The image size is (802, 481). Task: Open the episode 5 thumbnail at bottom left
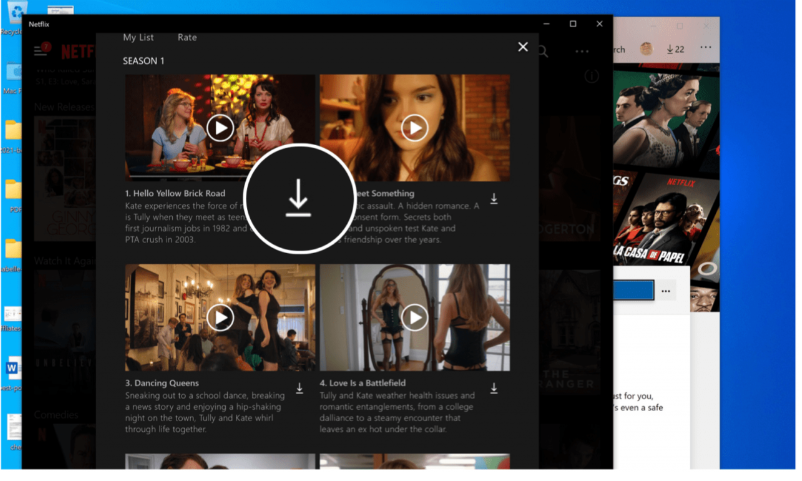pyautogui.click(x=220, y=461)
